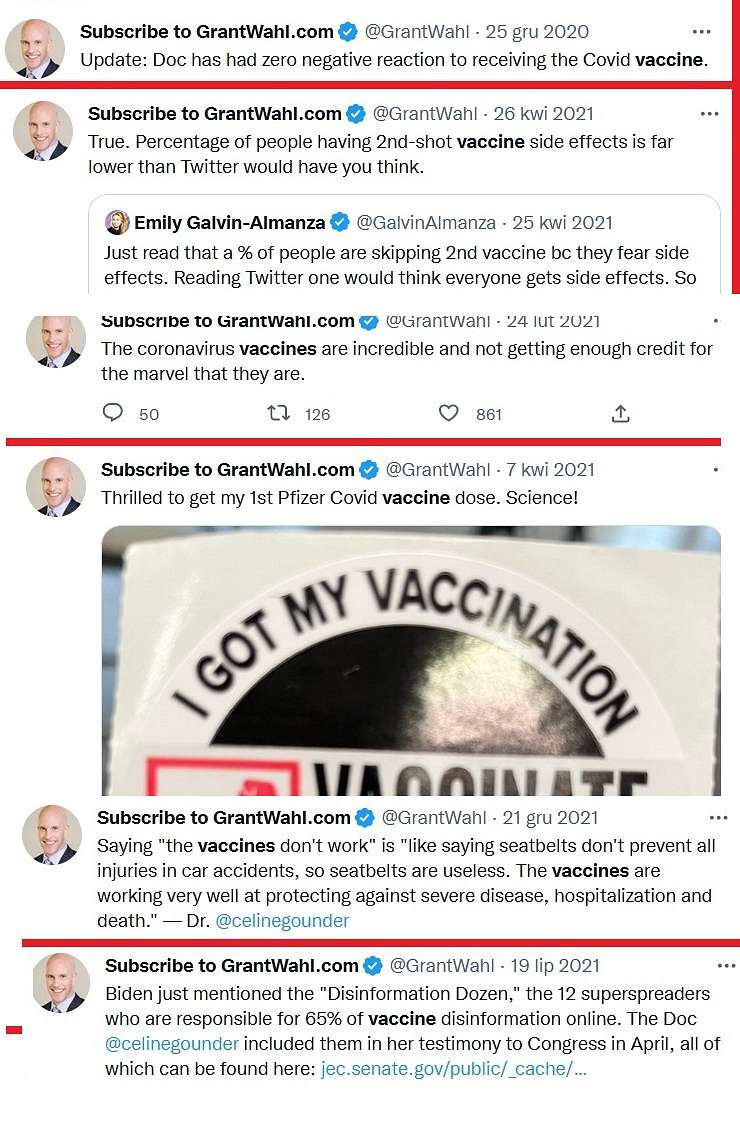Retweet the incredible coronavirus vaccines tweet
Image resolution: width=740 pixels, height=1132 pixels.
coord(278,413)
